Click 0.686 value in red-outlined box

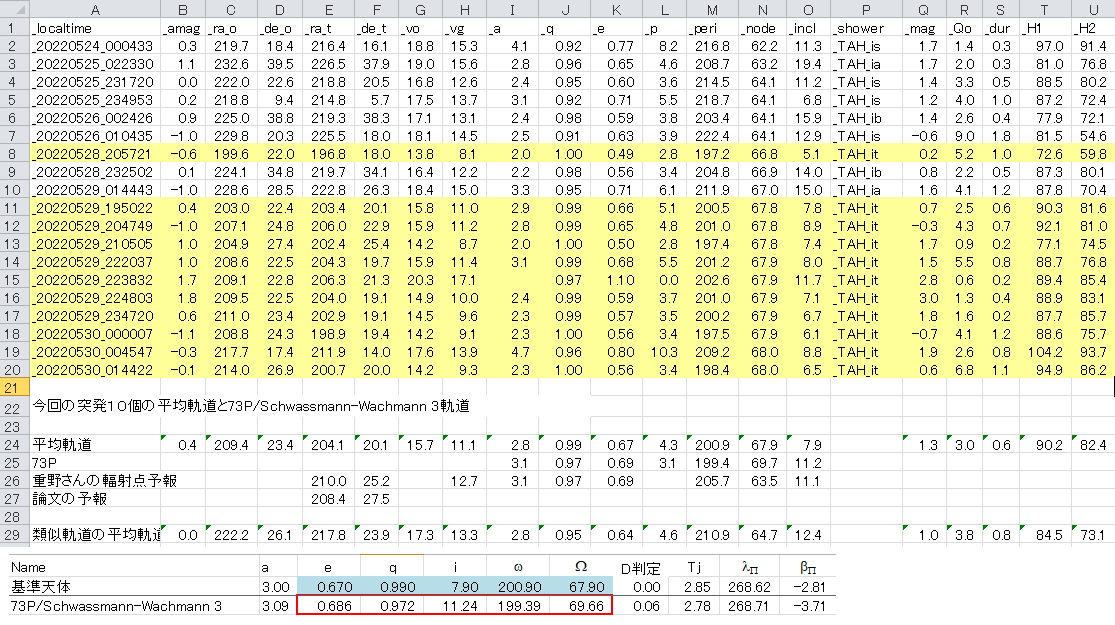pyautogui.click(x=333, y=605)
